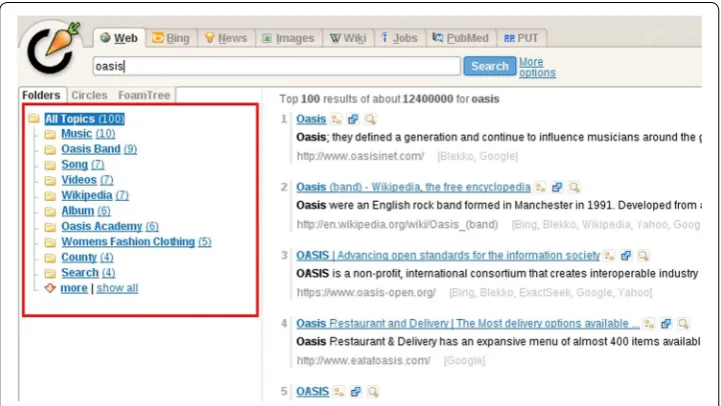721x406 pixels.
Task: Open Oasis (band) - Wikipedia result link
Action: tap(413, 187)
